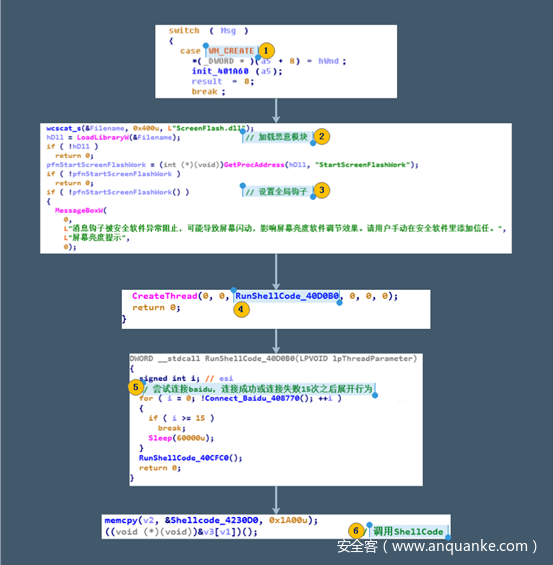Click the "switch" keyword
This screenshot has height=565, width=553.
pos(184,31)
